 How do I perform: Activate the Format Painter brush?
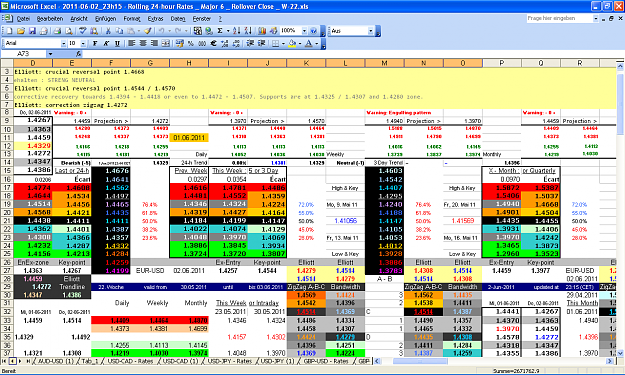(x=147, y=31)
